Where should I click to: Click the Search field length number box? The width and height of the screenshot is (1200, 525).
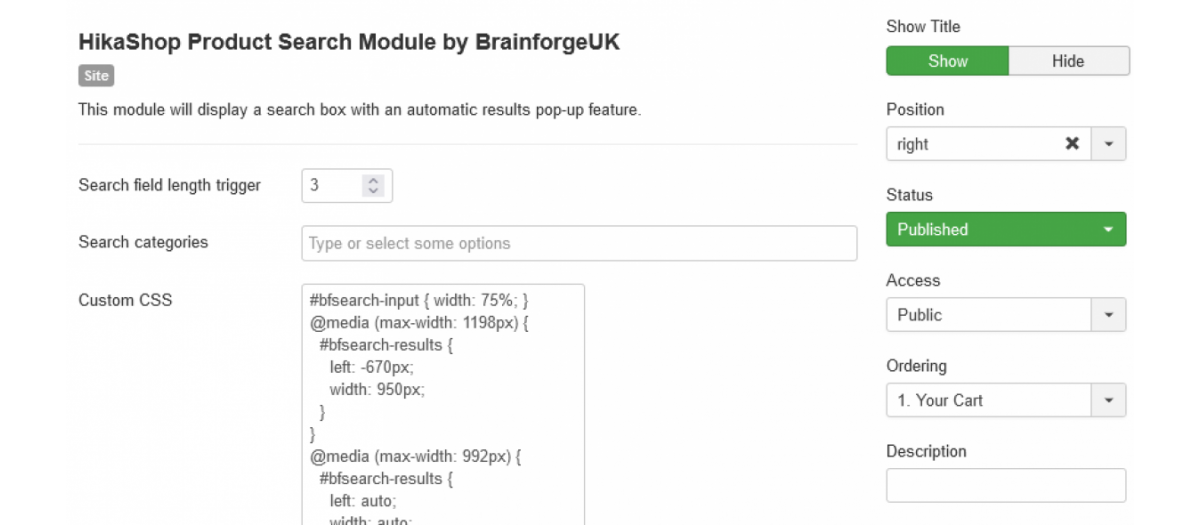[x=346, y=185]
